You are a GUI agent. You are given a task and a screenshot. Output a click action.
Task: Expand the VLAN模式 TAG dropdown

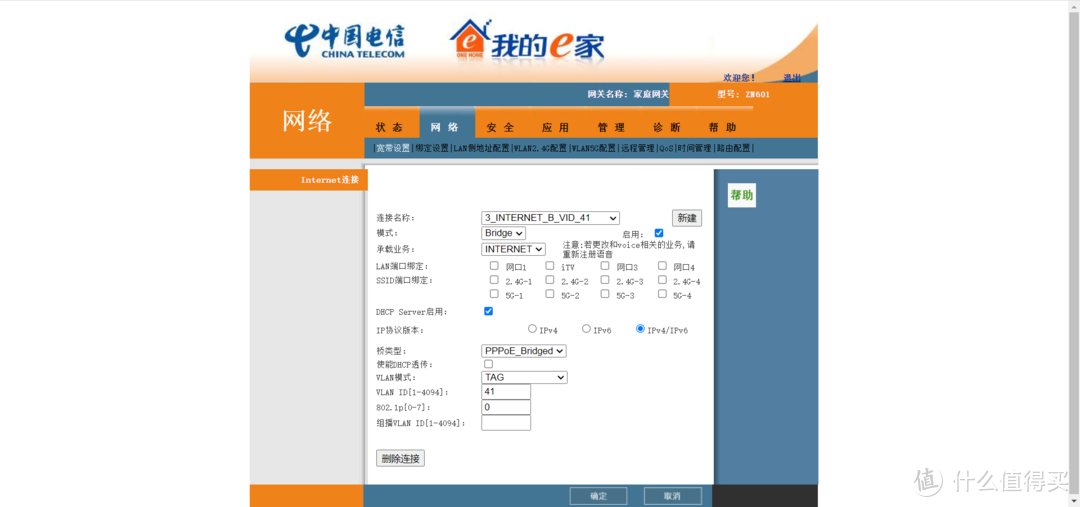524,377
